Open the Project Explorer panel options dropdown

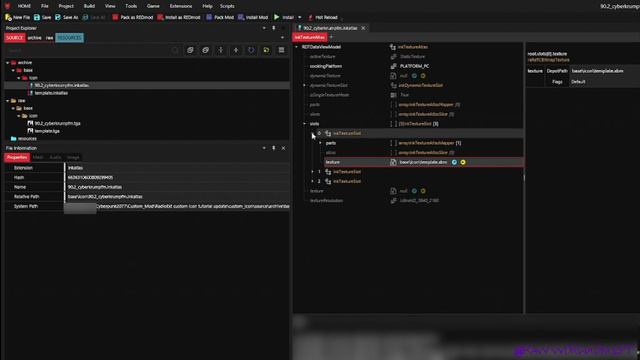[x=264, y=28]
